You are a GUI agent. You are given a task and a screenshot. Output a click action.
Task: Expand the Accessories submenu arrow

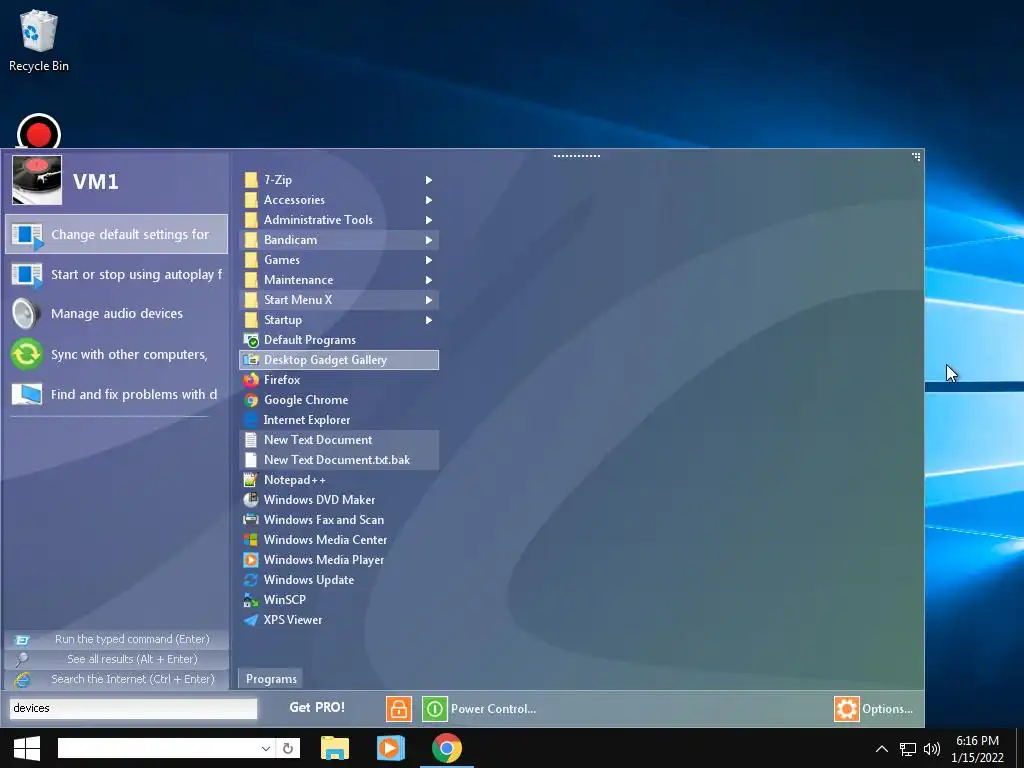click(x=428, y=200)
